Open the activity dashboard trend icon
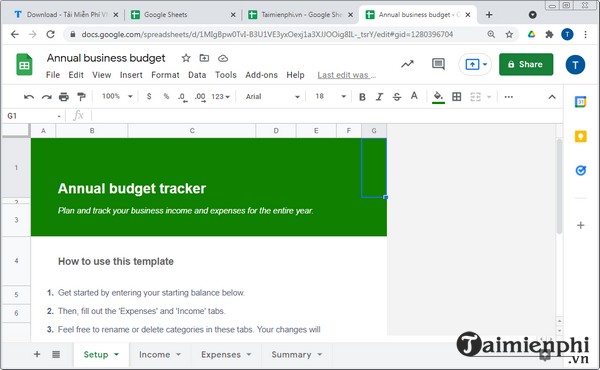This screenshot has height=370, width=600. click(408, 64)
